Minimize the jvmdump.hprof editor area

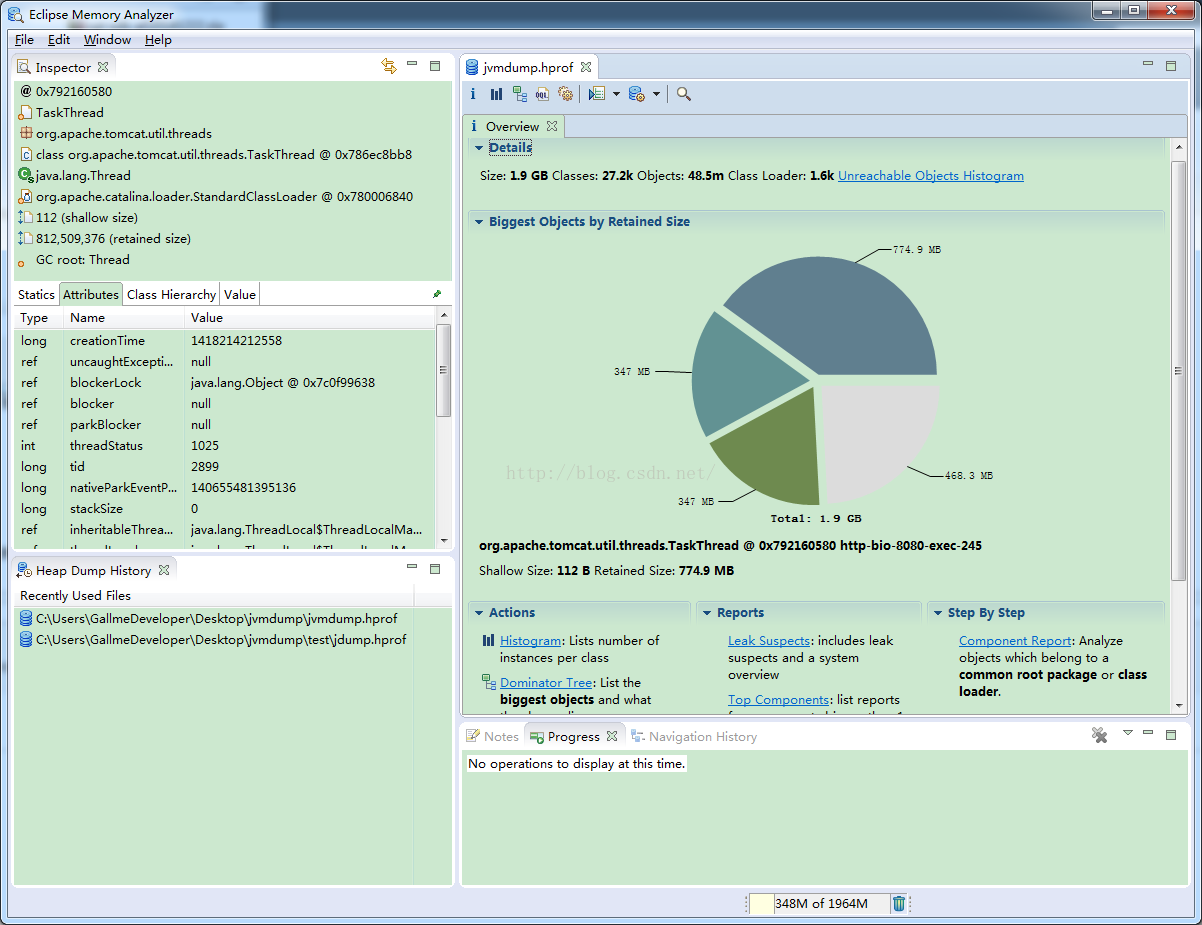(x=1148, y=64)
